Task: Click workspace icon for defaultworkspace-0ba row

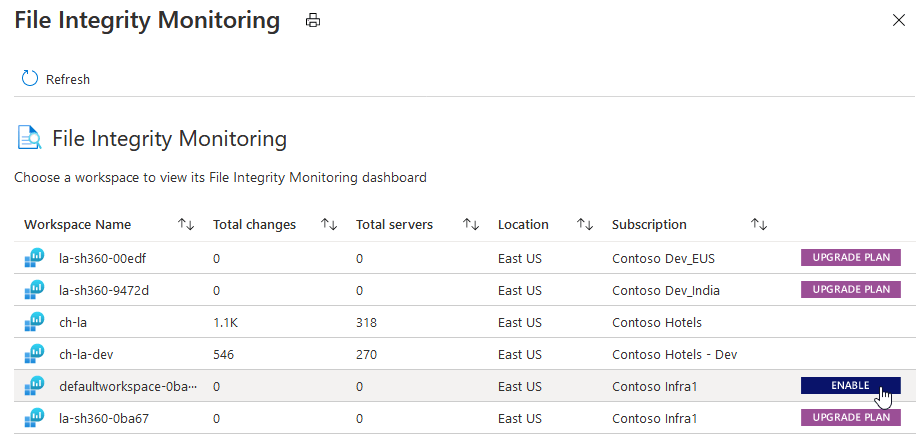Action: [x=35, y=386]
